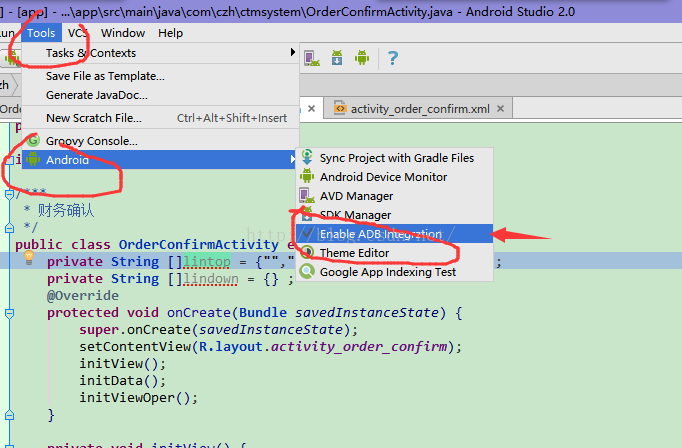Click the Groovy Console icon
Viewport: 682px width, 448px height.
point(33,140)
